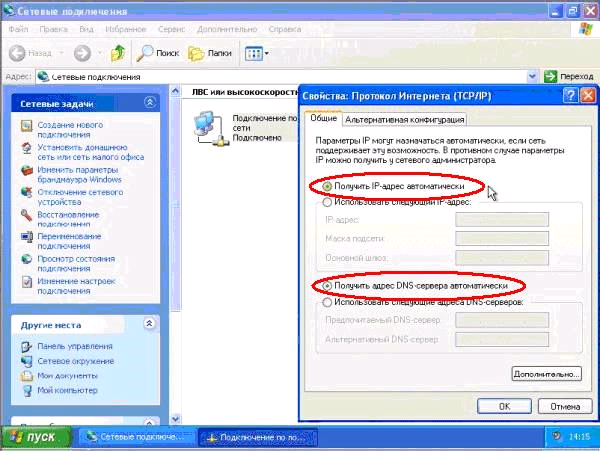Select Получить IP-адрес автоматически radio button
600x451 pixels.
point(327,187)
